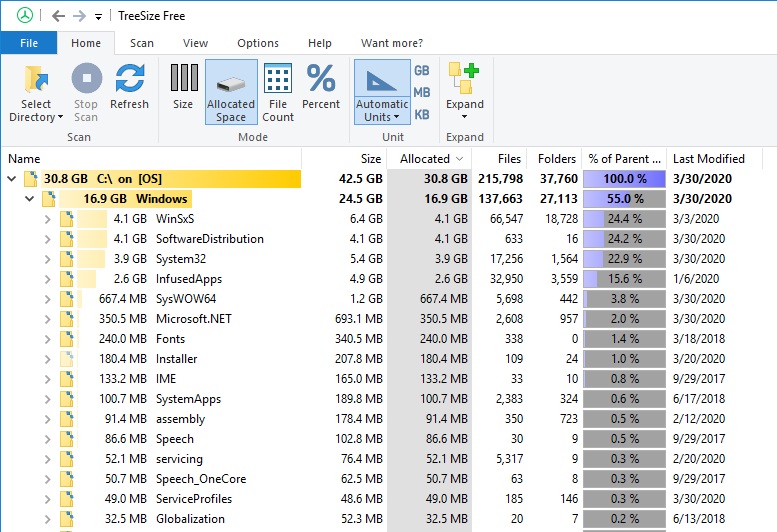This screenshot has height=532, width=777.
Task: Set unit to GB
Action: [x=422, y=71]
